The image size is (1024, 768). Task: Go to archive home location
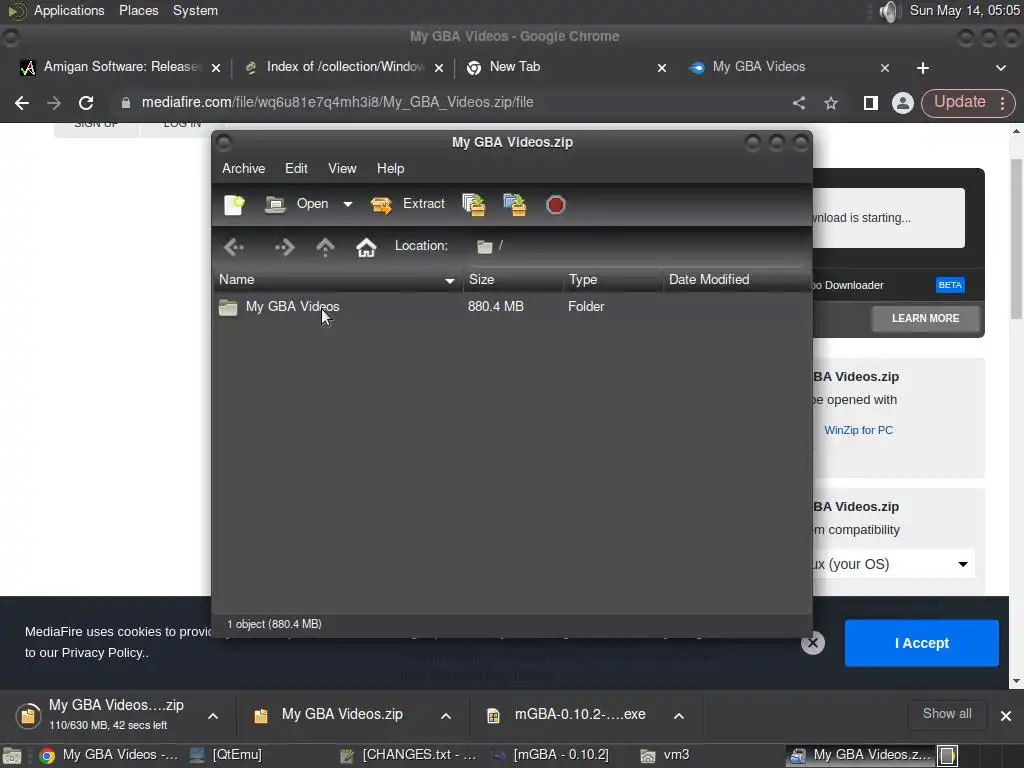point(366,247)
